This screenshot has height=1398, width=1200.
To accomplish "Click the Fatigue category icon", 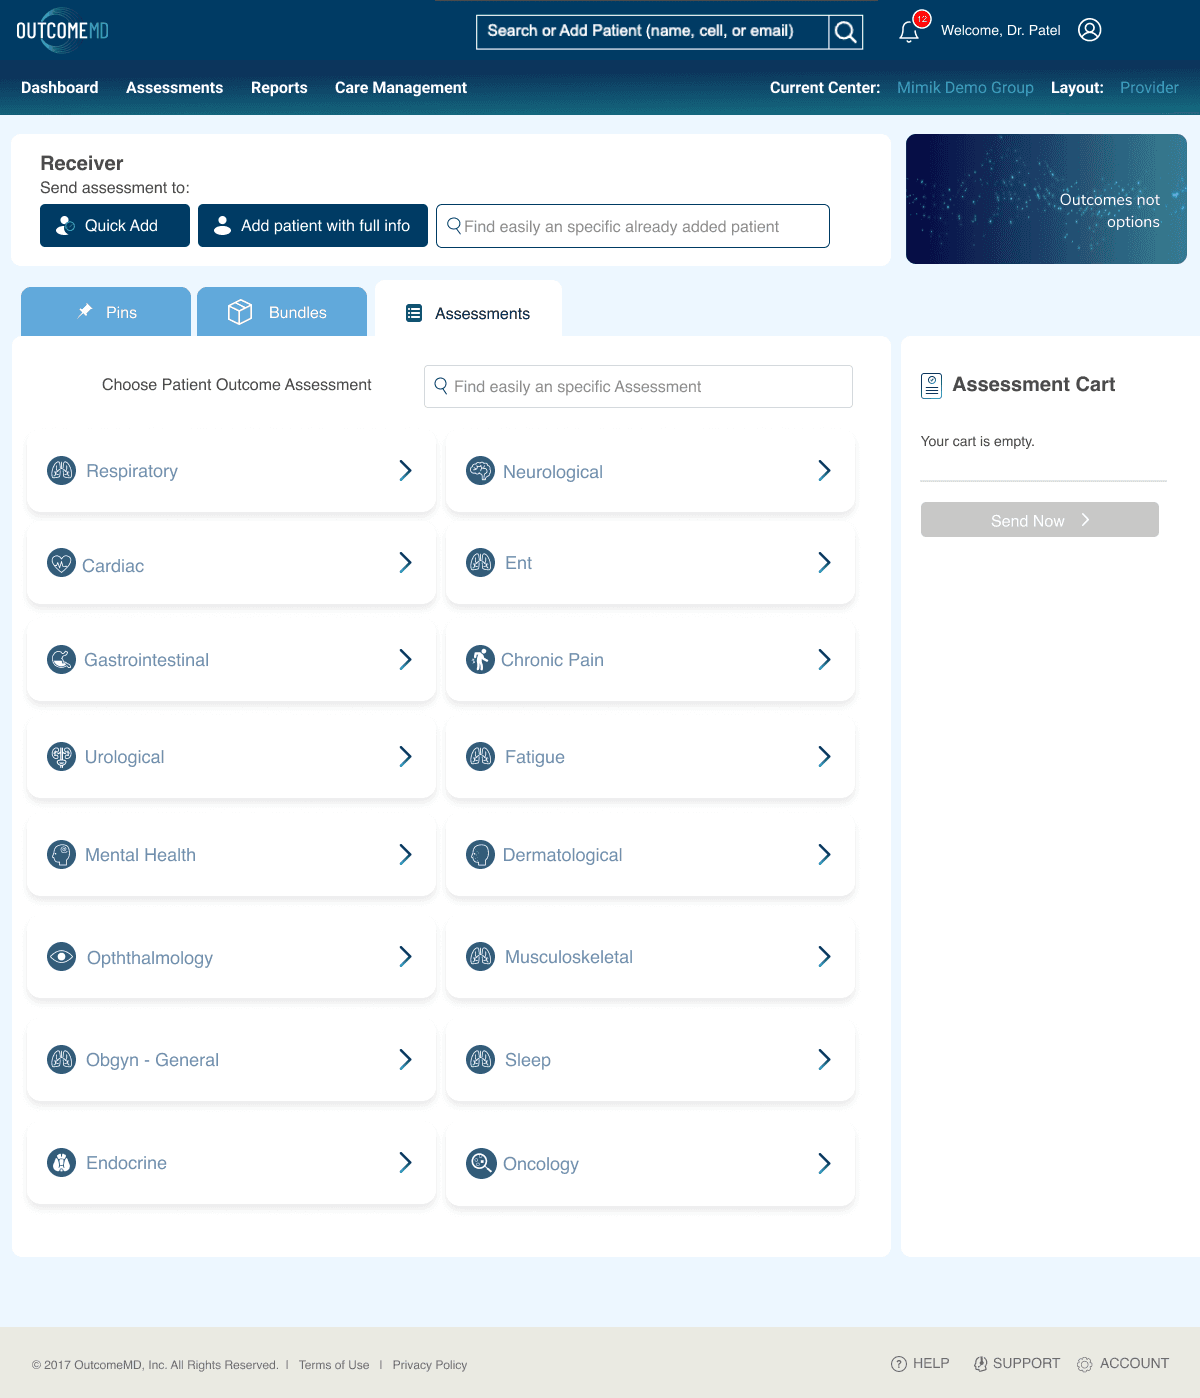I will (x=481, y=756).
